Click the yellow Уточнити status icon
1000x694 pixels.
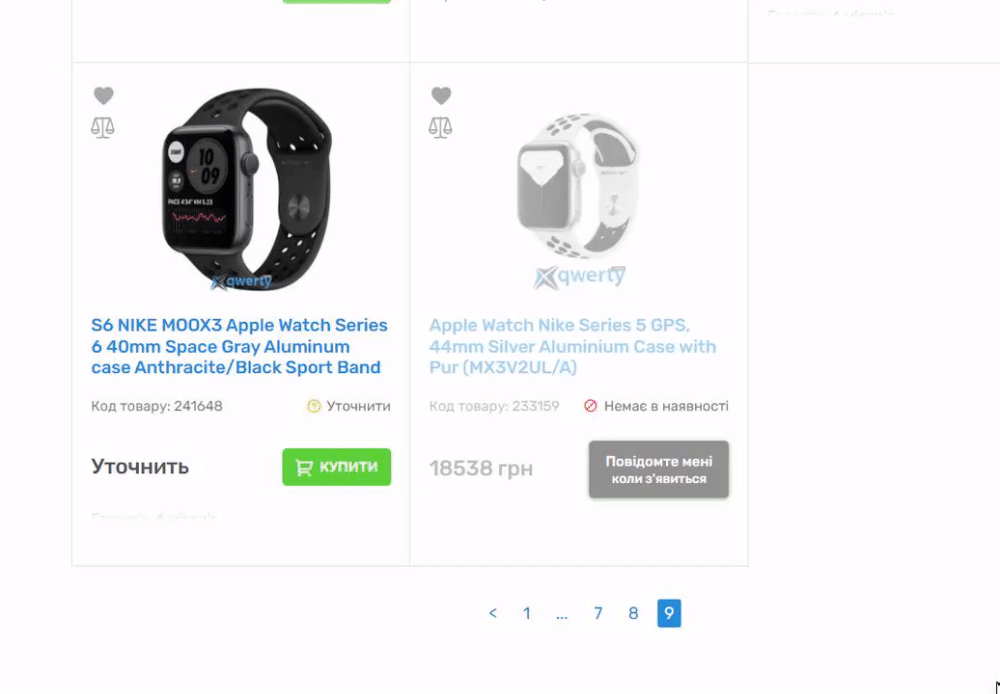click(314, 406)
